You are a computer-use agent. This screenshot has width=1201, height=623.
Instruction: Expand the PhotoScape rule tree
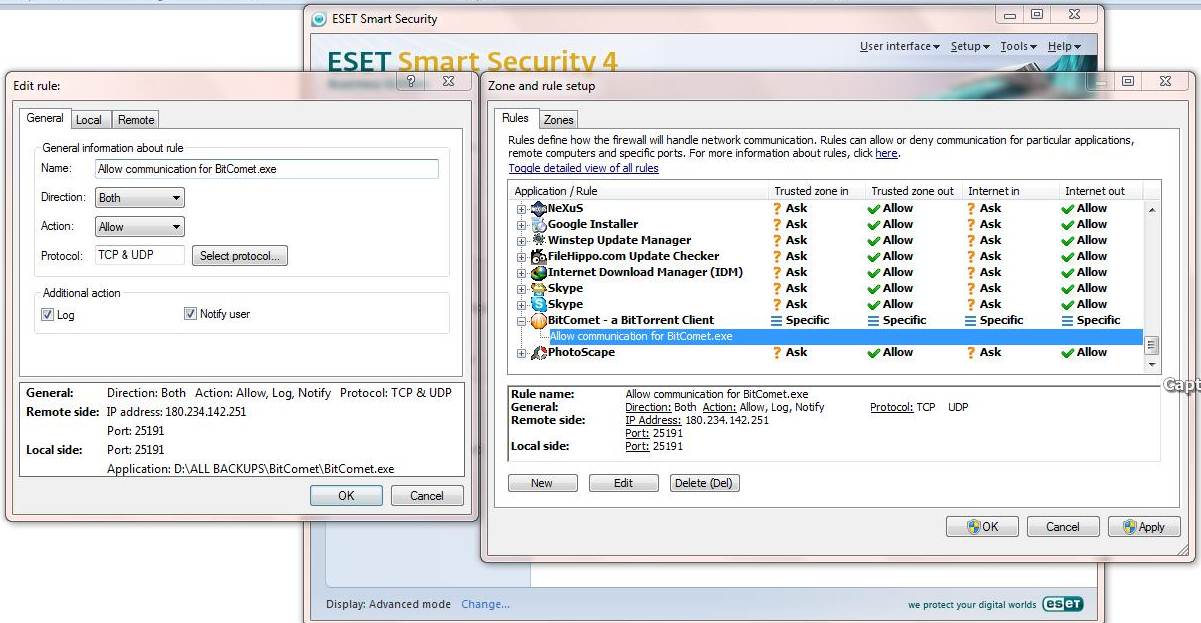coord(521,353)
